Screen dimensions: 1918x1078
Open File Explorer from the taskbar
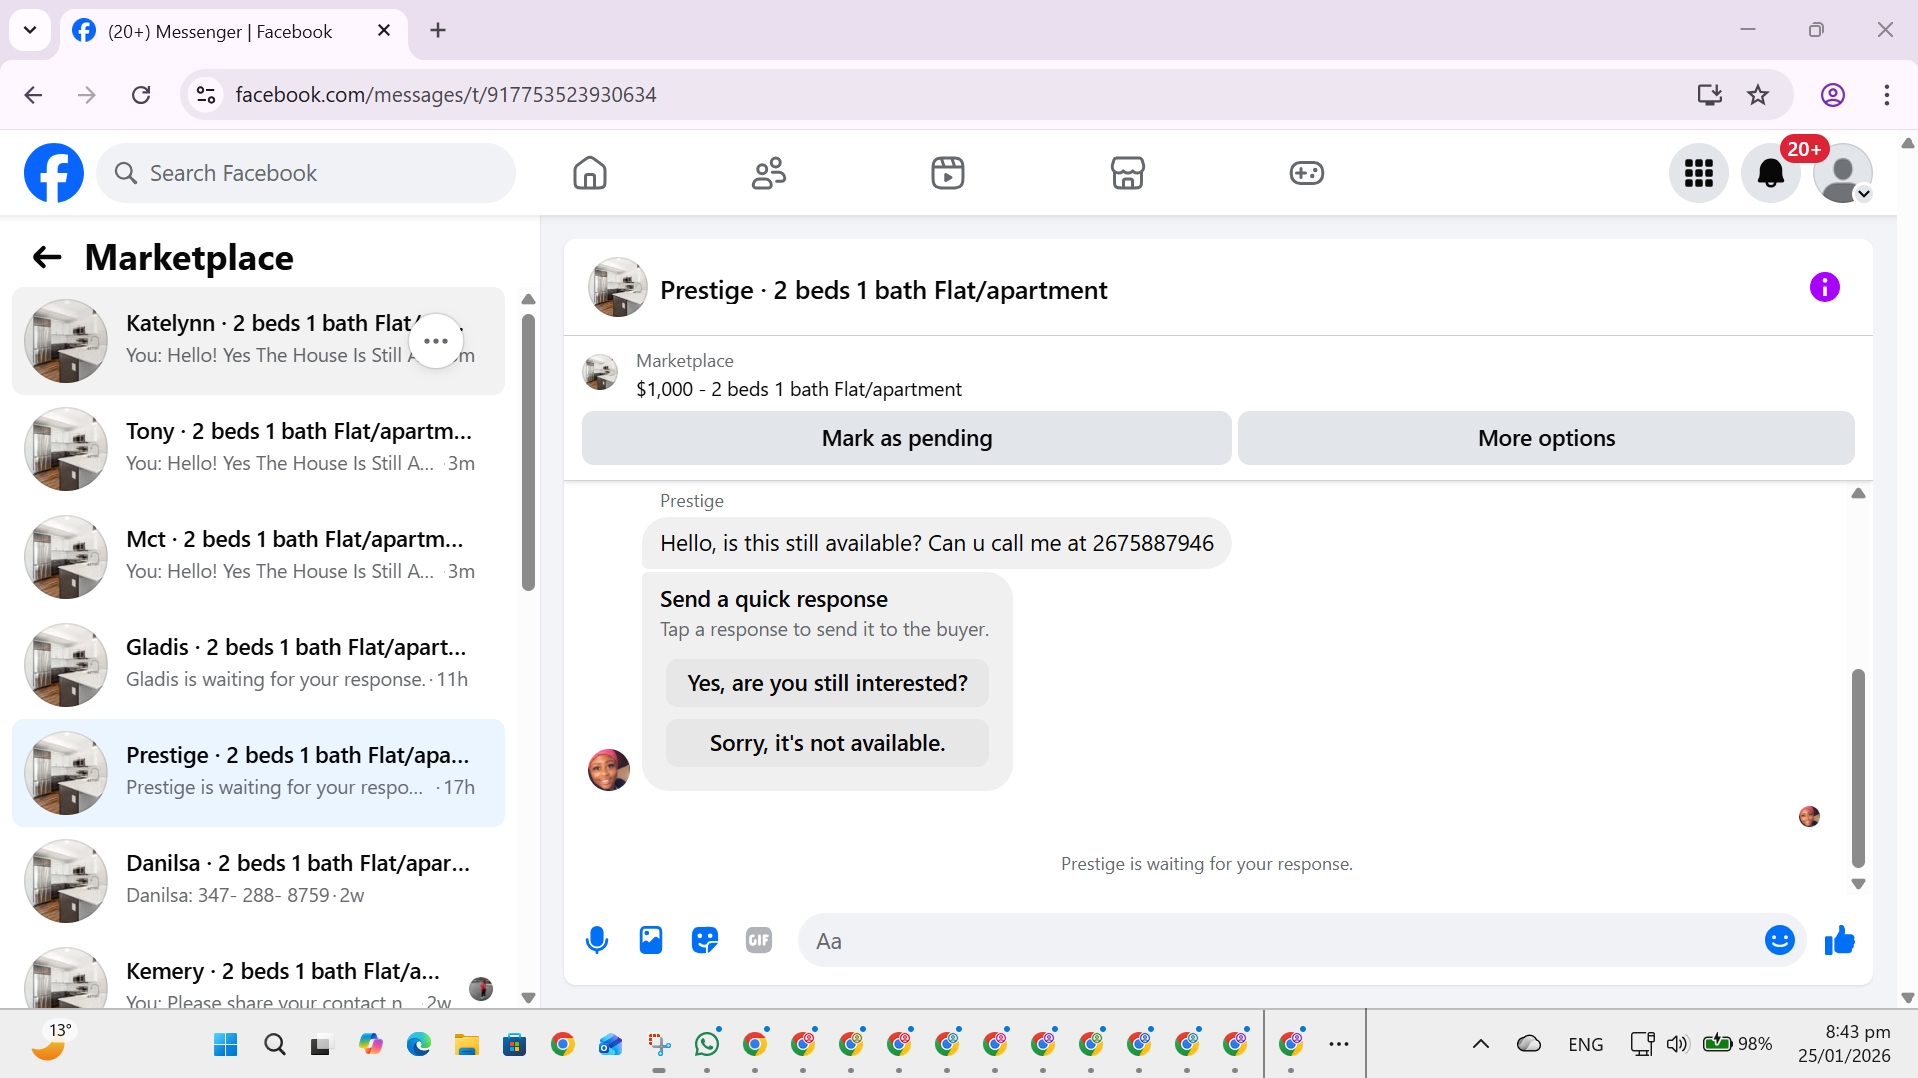[467, 1044]
